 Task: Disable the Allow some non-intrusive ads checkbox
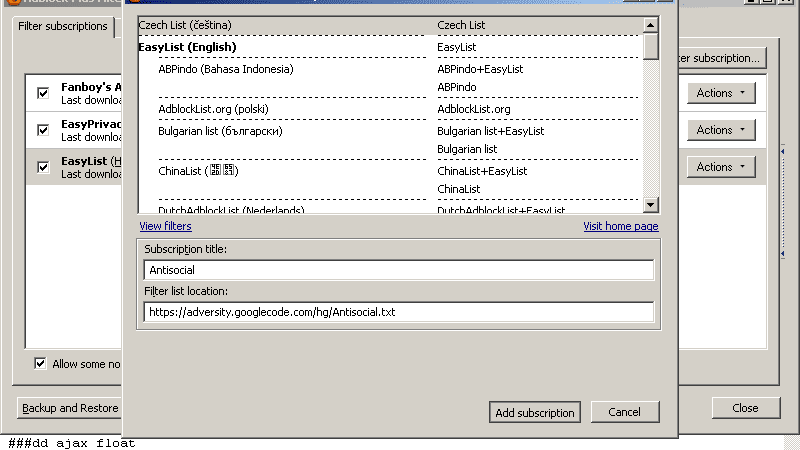[40, 363]
